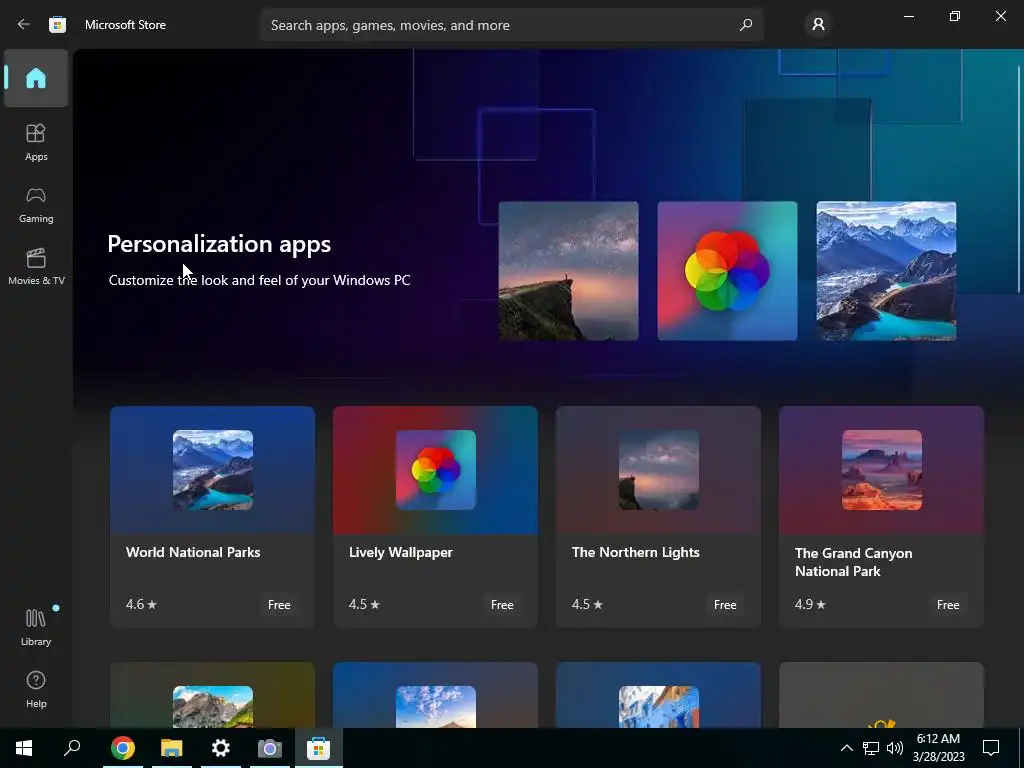Screen dimensions: 1024x768
Task: Open Movies & TV section in sidebar
Action: coord(36,266)
